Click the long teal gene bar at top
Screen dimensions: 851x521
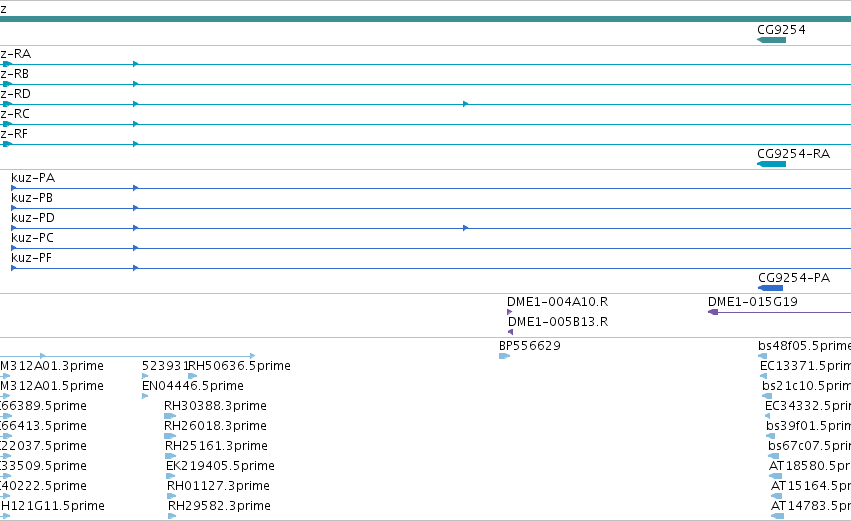coord(426,19)
